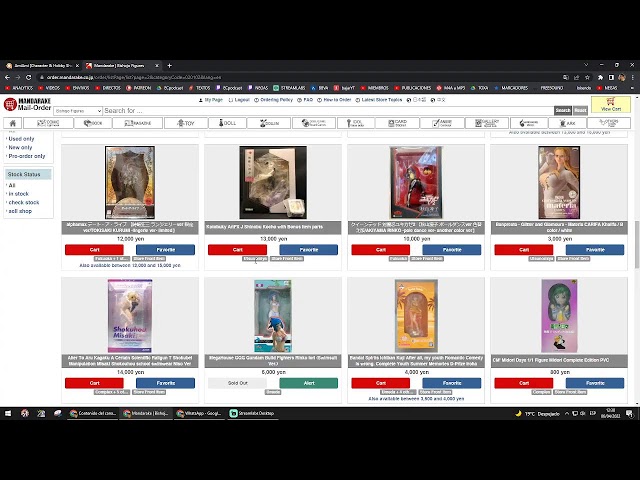Open the STREAMLABS bookmark

click(x=289, y=88)
